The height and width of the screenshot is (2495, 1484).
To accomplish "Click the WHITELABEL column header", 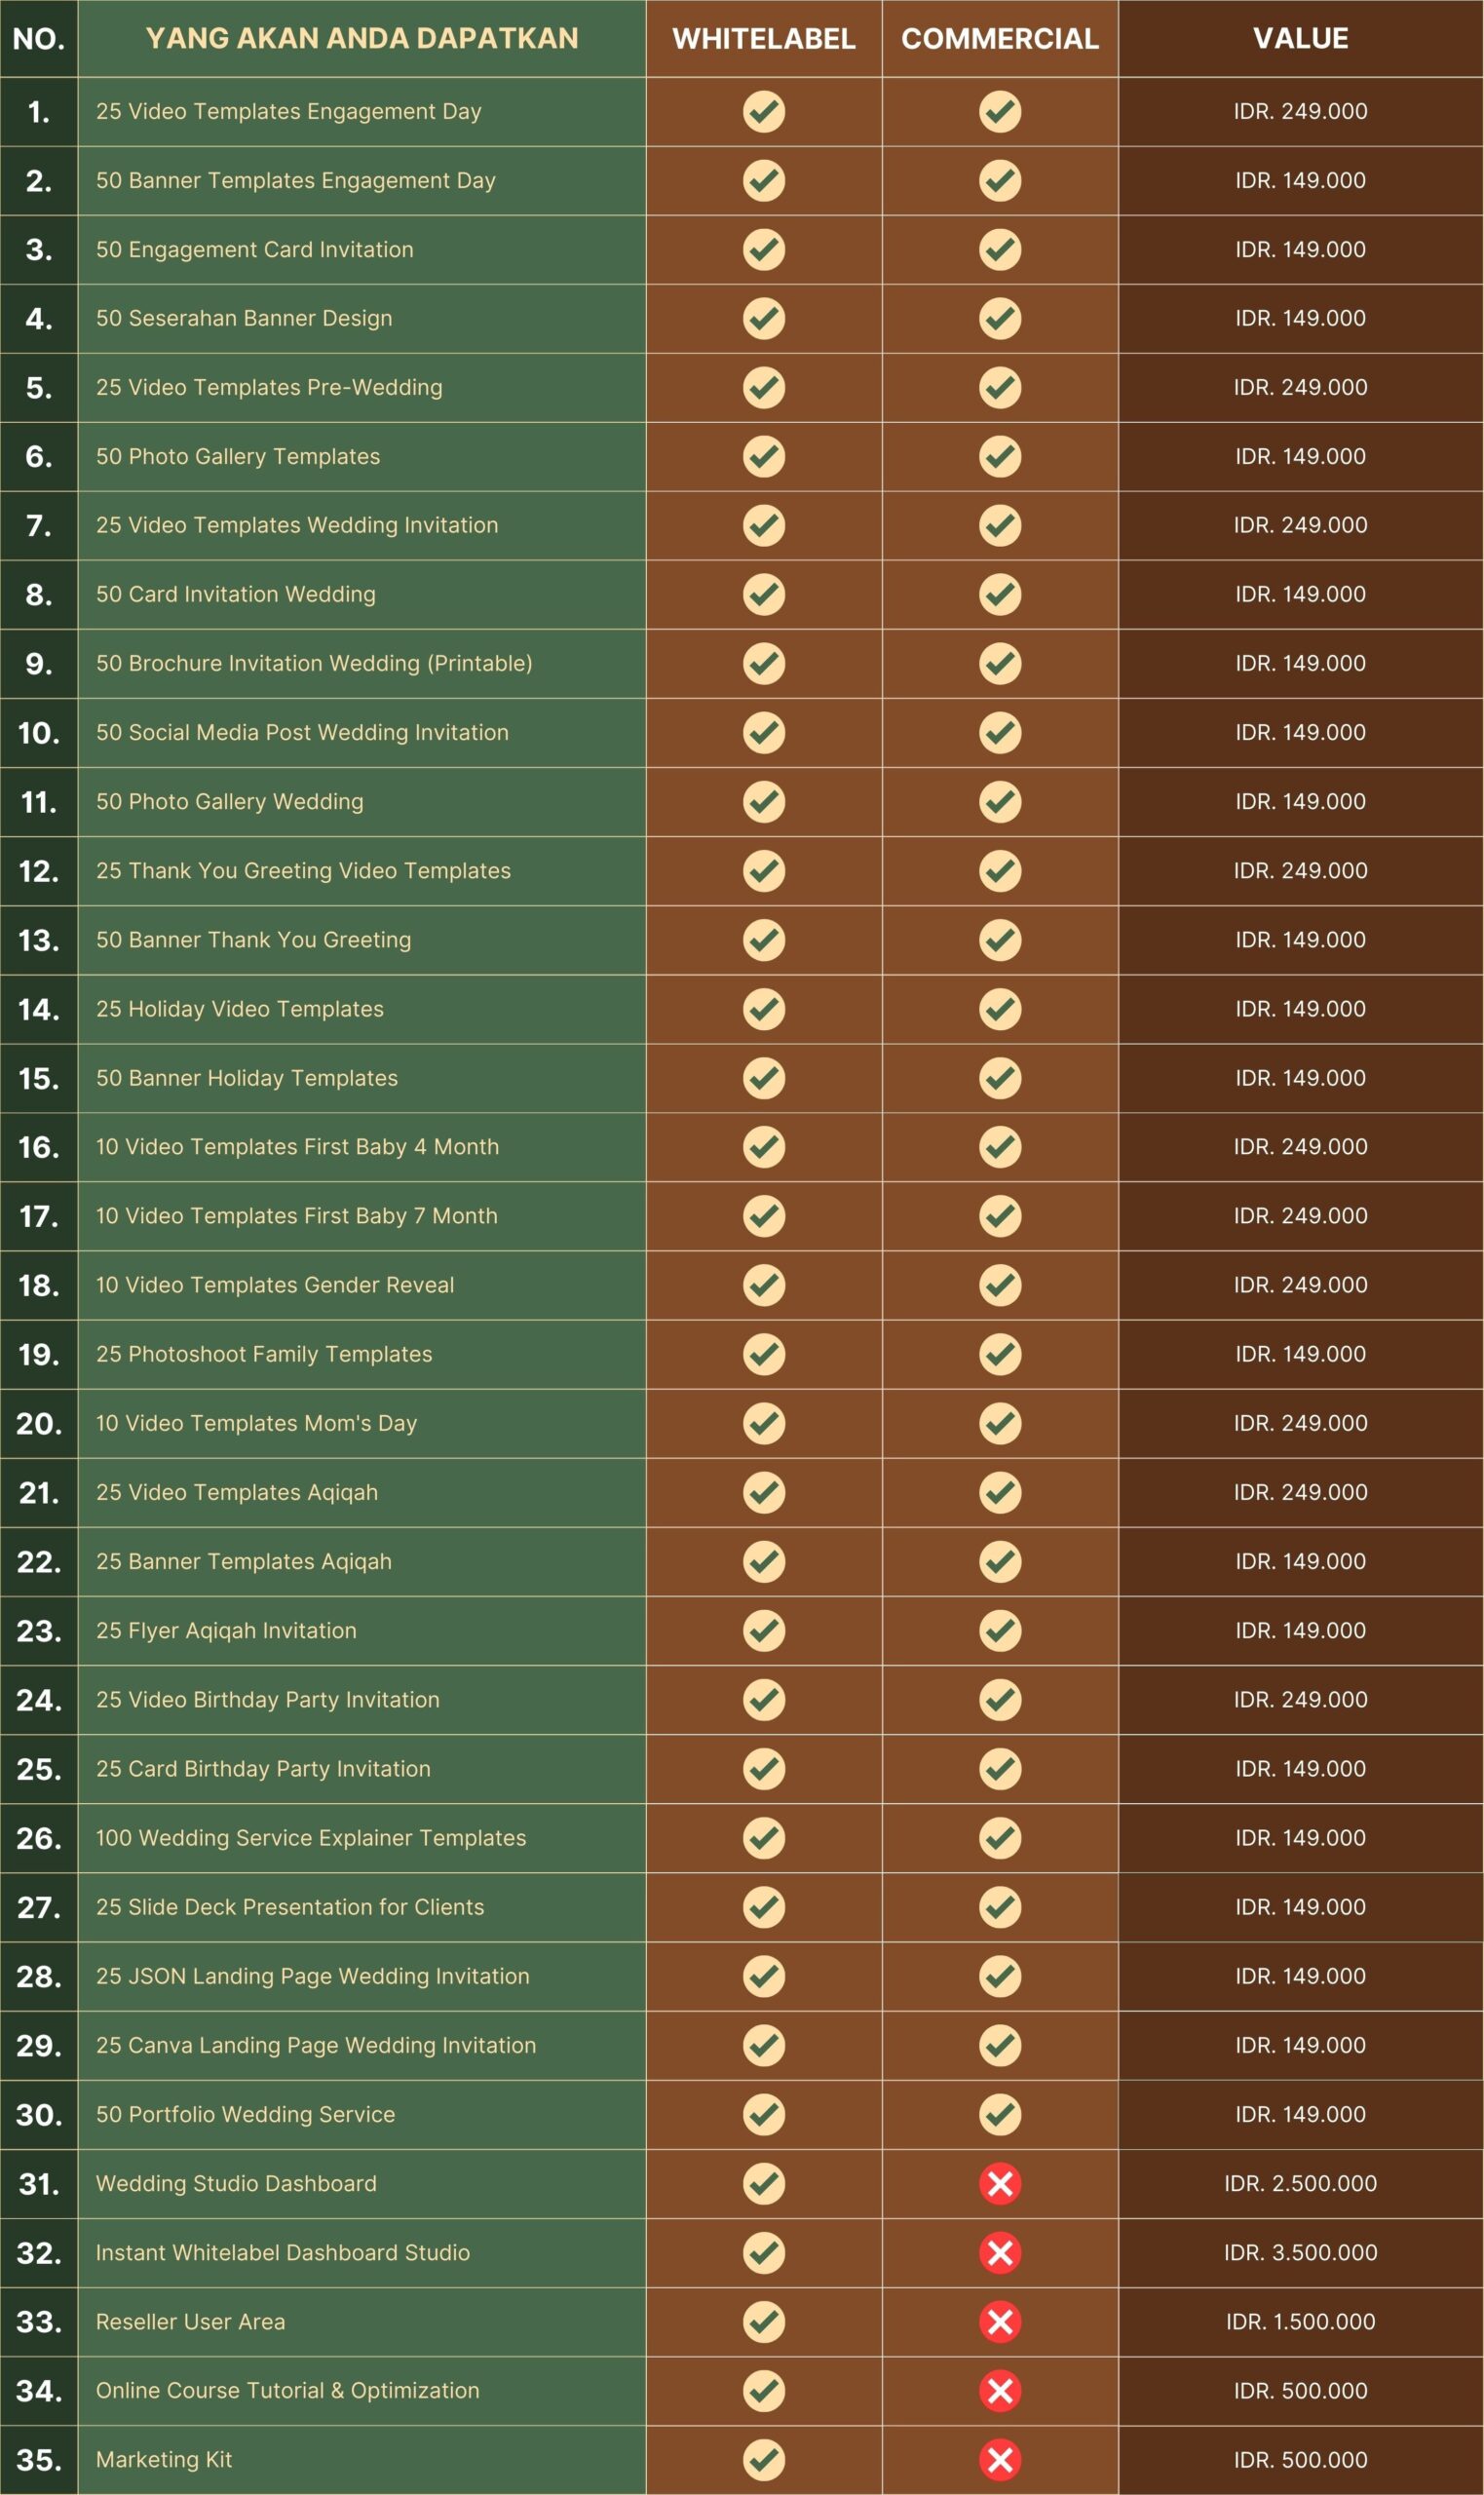I will click(x=764, y=39).
